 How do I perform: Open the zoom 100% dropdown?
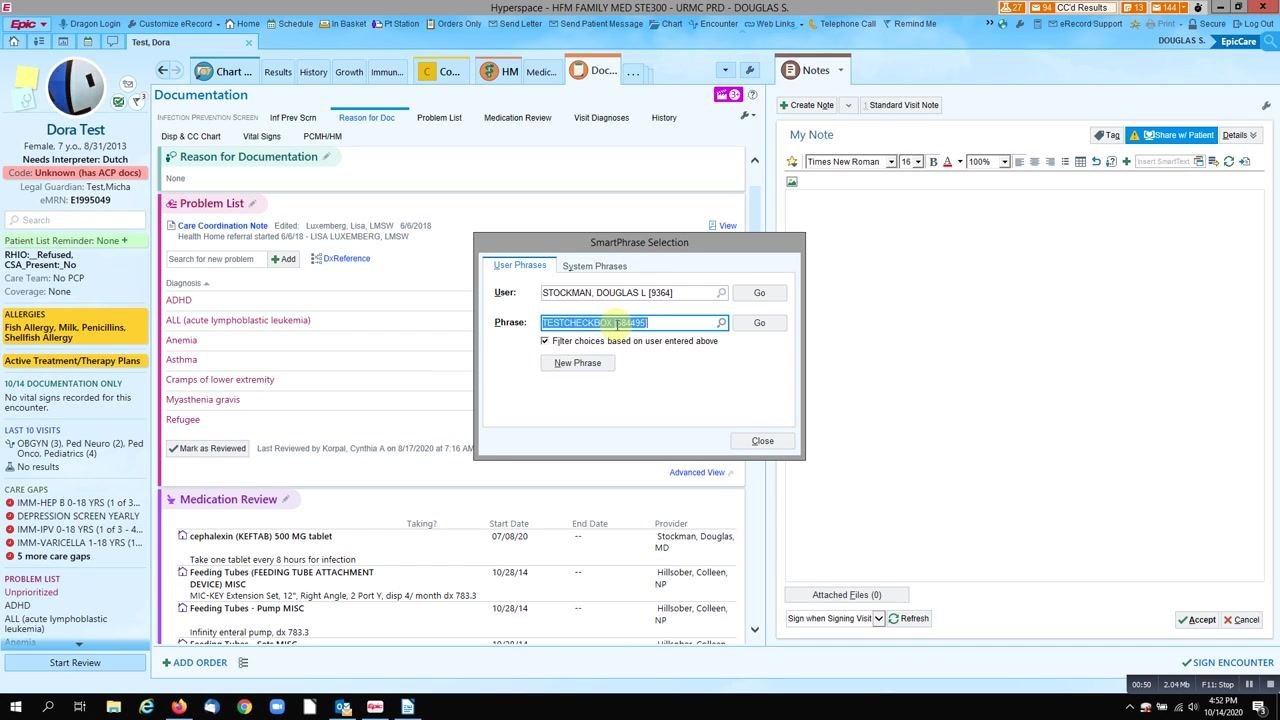pos(1006,162)
